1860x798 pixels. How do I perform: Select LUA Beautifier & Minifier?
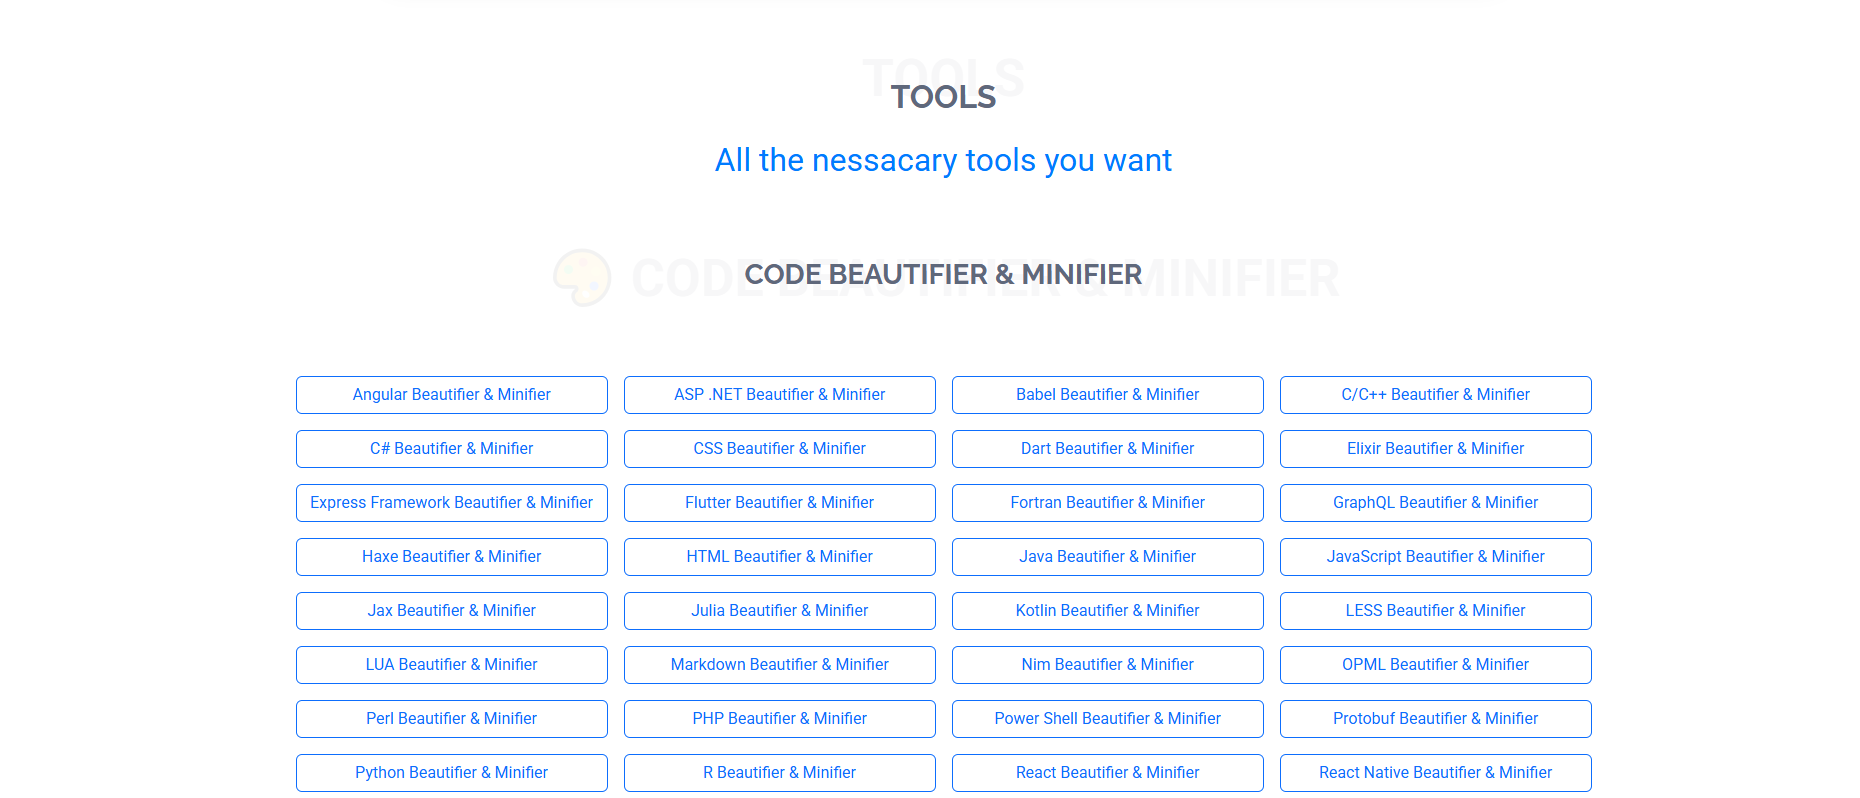coord(452,665)
